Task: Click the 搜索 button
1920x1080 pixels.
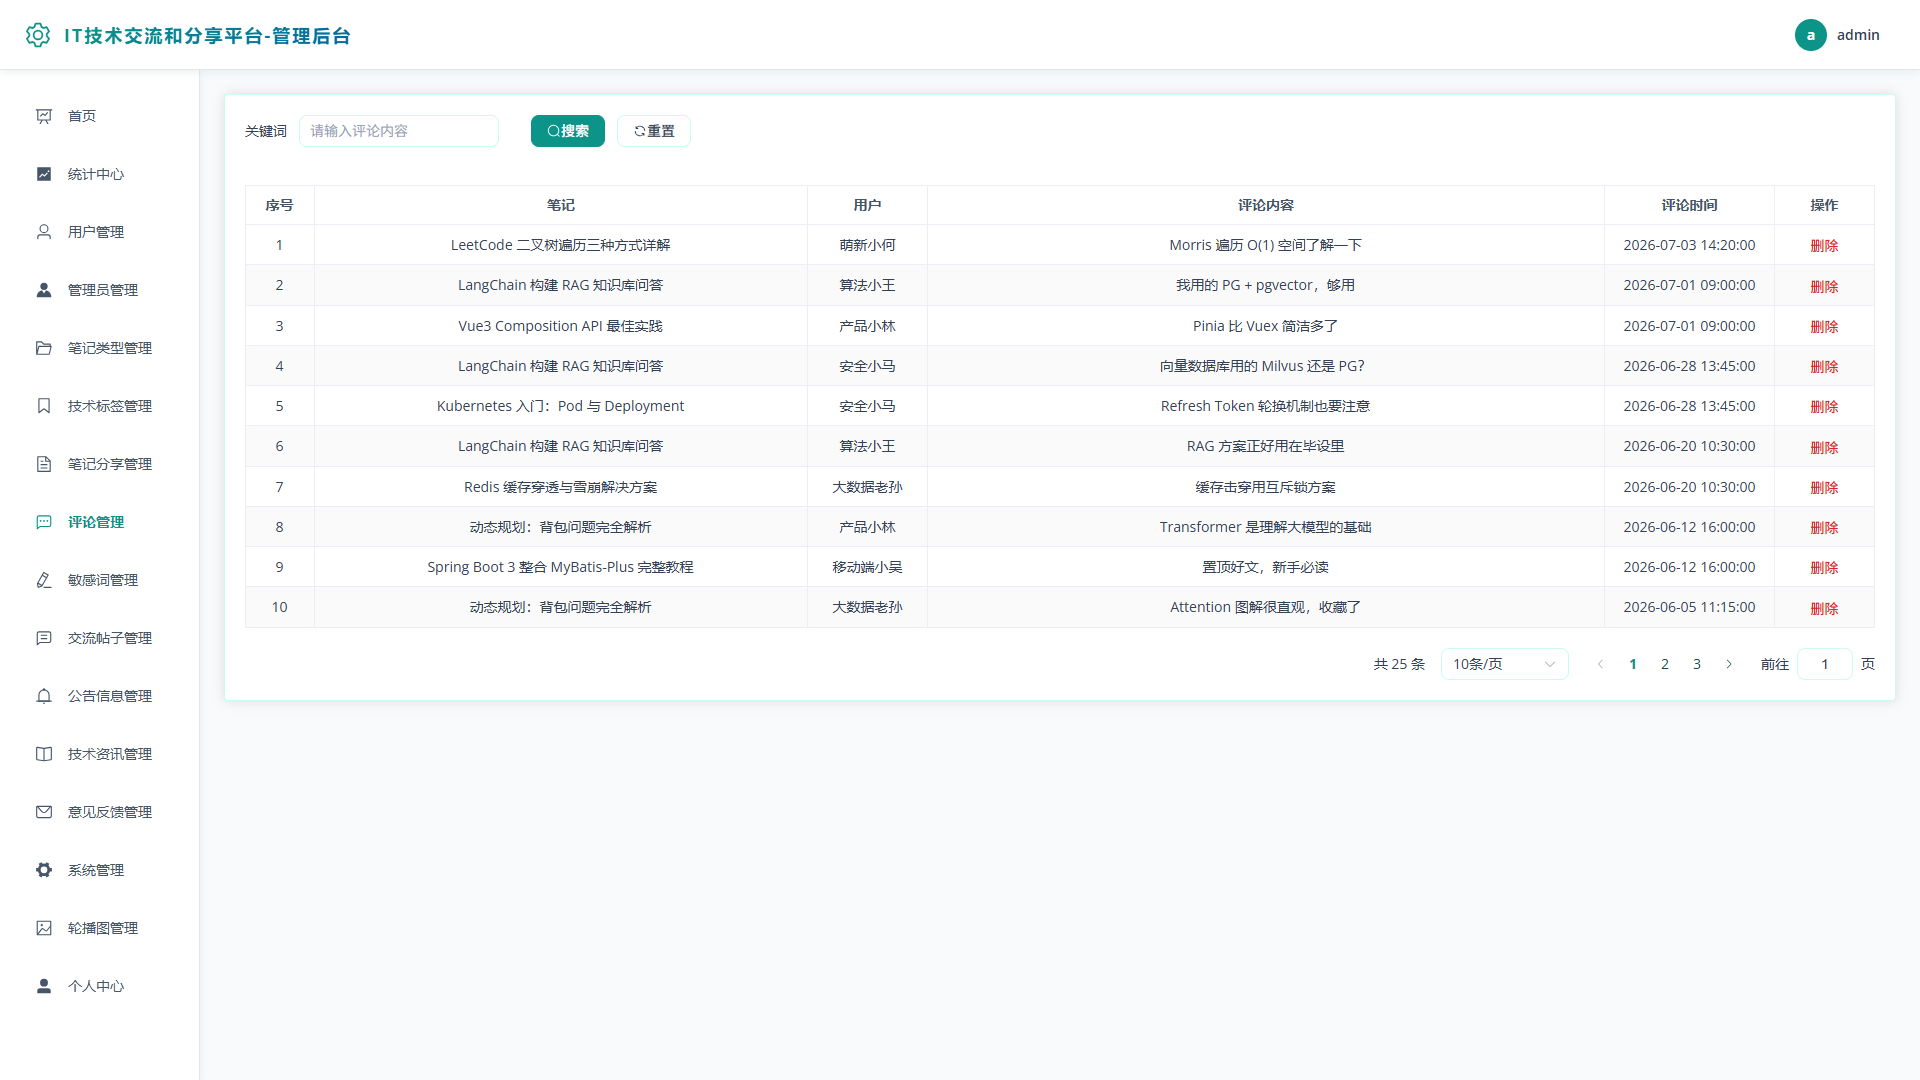Action: point(568,131)
